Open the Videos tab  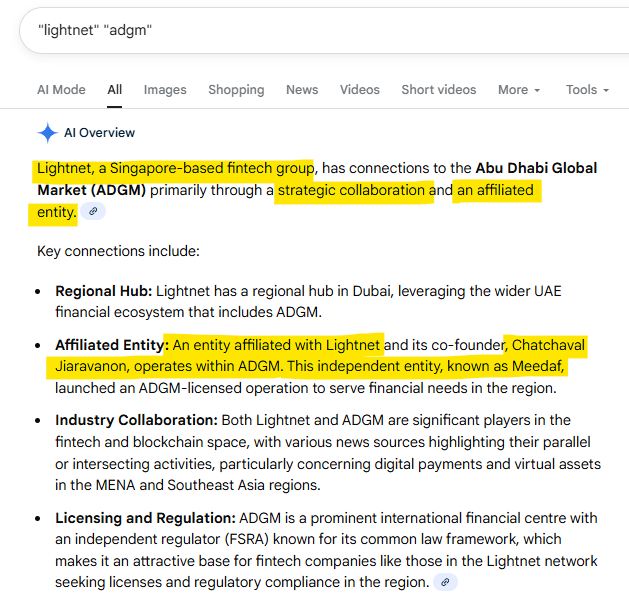pos(359,89)
